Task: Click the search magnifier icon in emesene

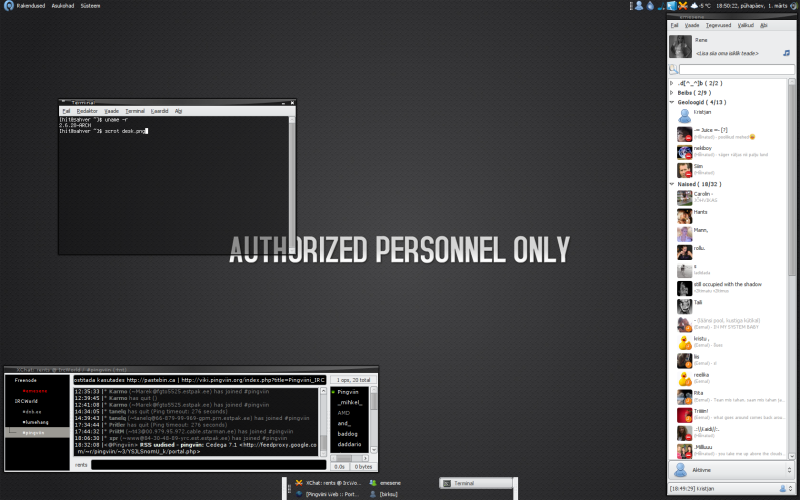Action: tap(673, 69)
